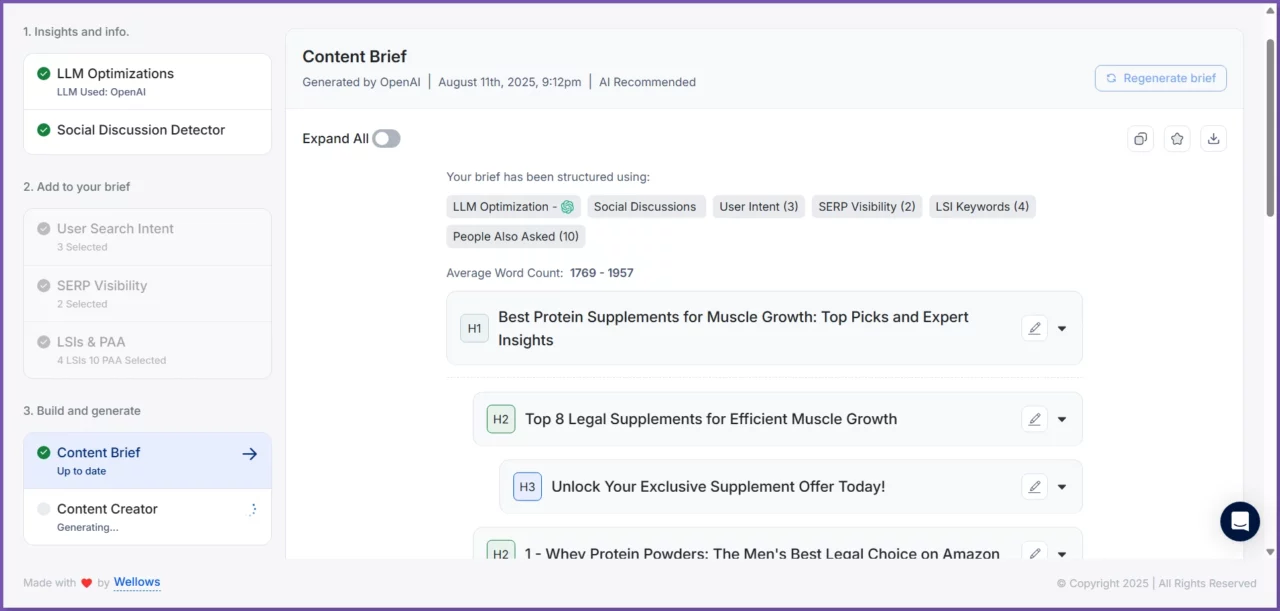Click the People Also Asked (10) tag

[x=515, y=237]
